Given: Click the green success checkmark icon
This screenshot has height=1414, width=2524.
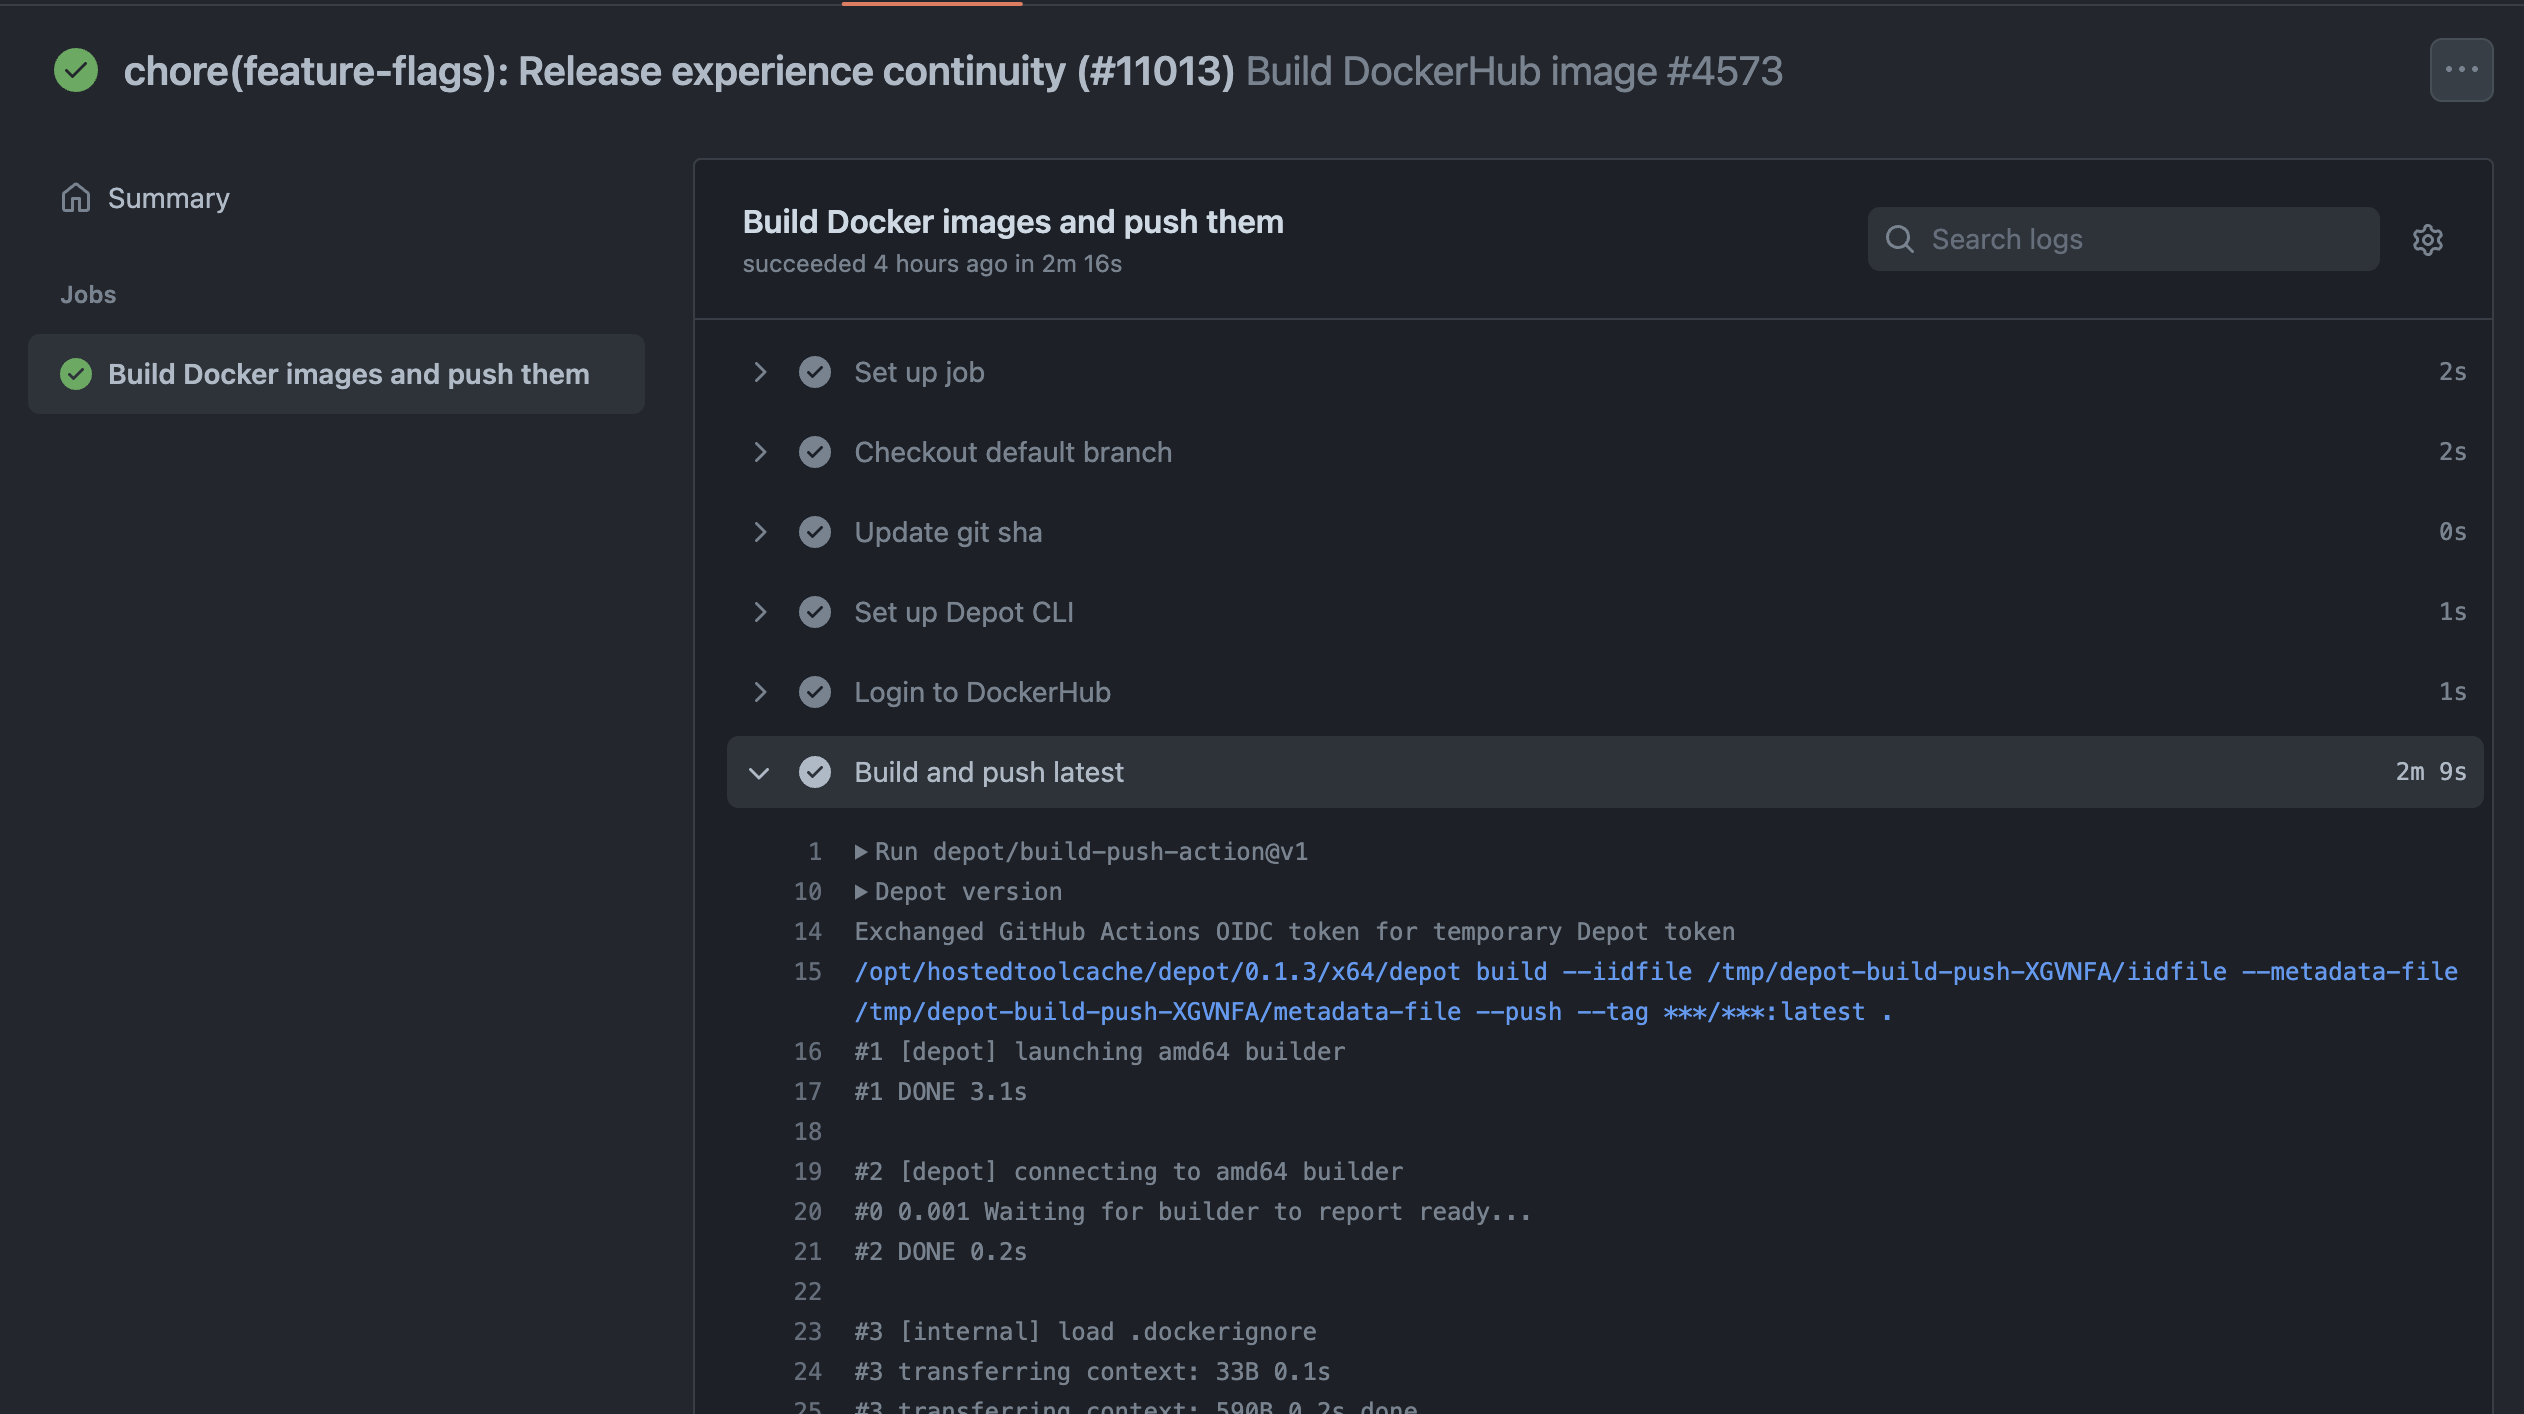Looking at the screenshot, I should click(x=75, y=69).
